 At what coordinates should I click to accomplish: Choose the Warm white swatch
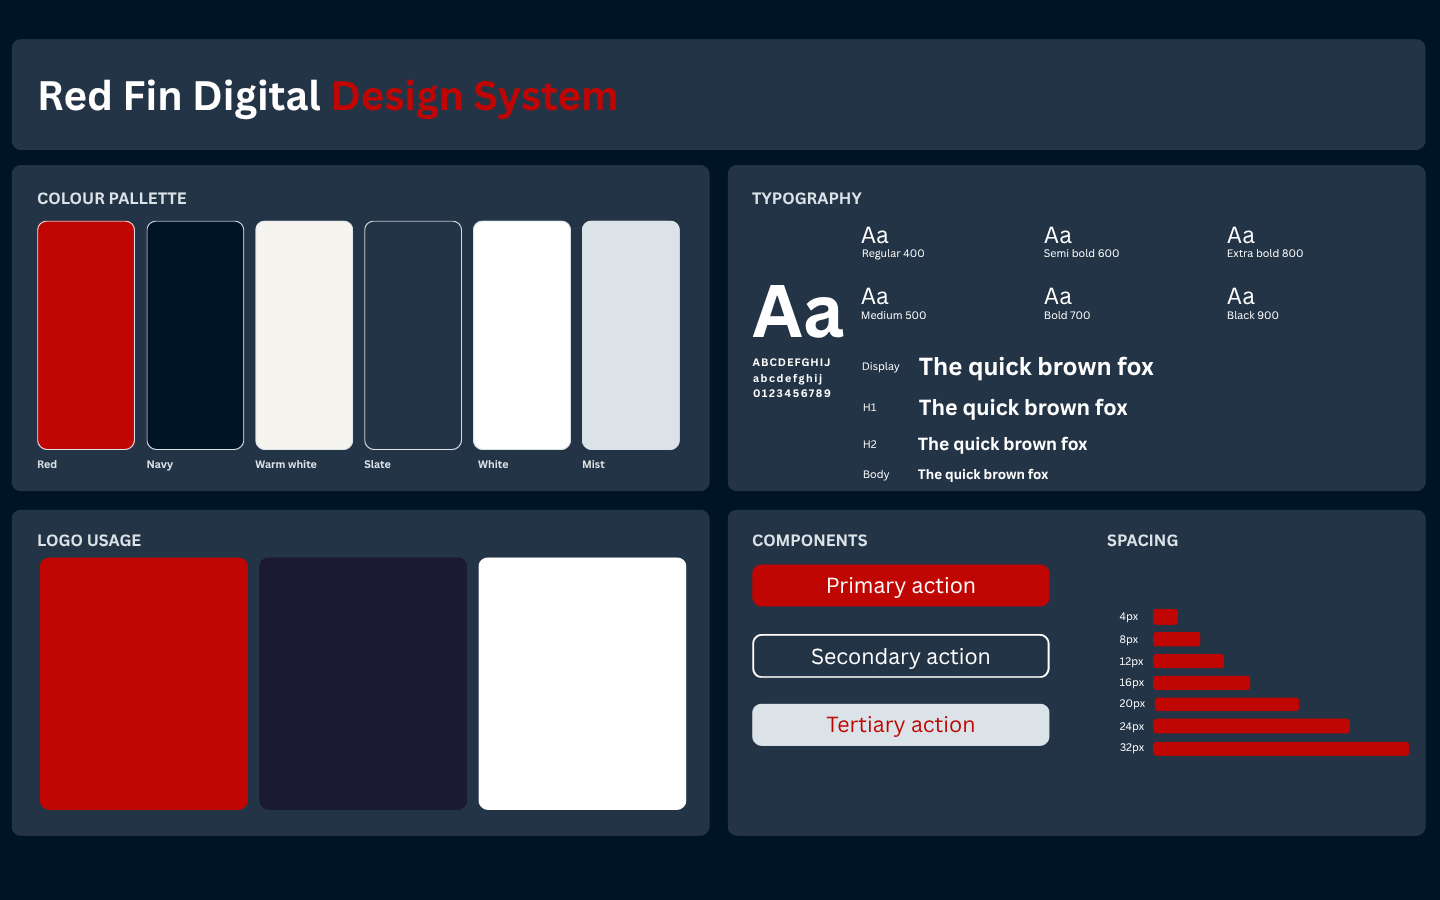coord(304,335)
